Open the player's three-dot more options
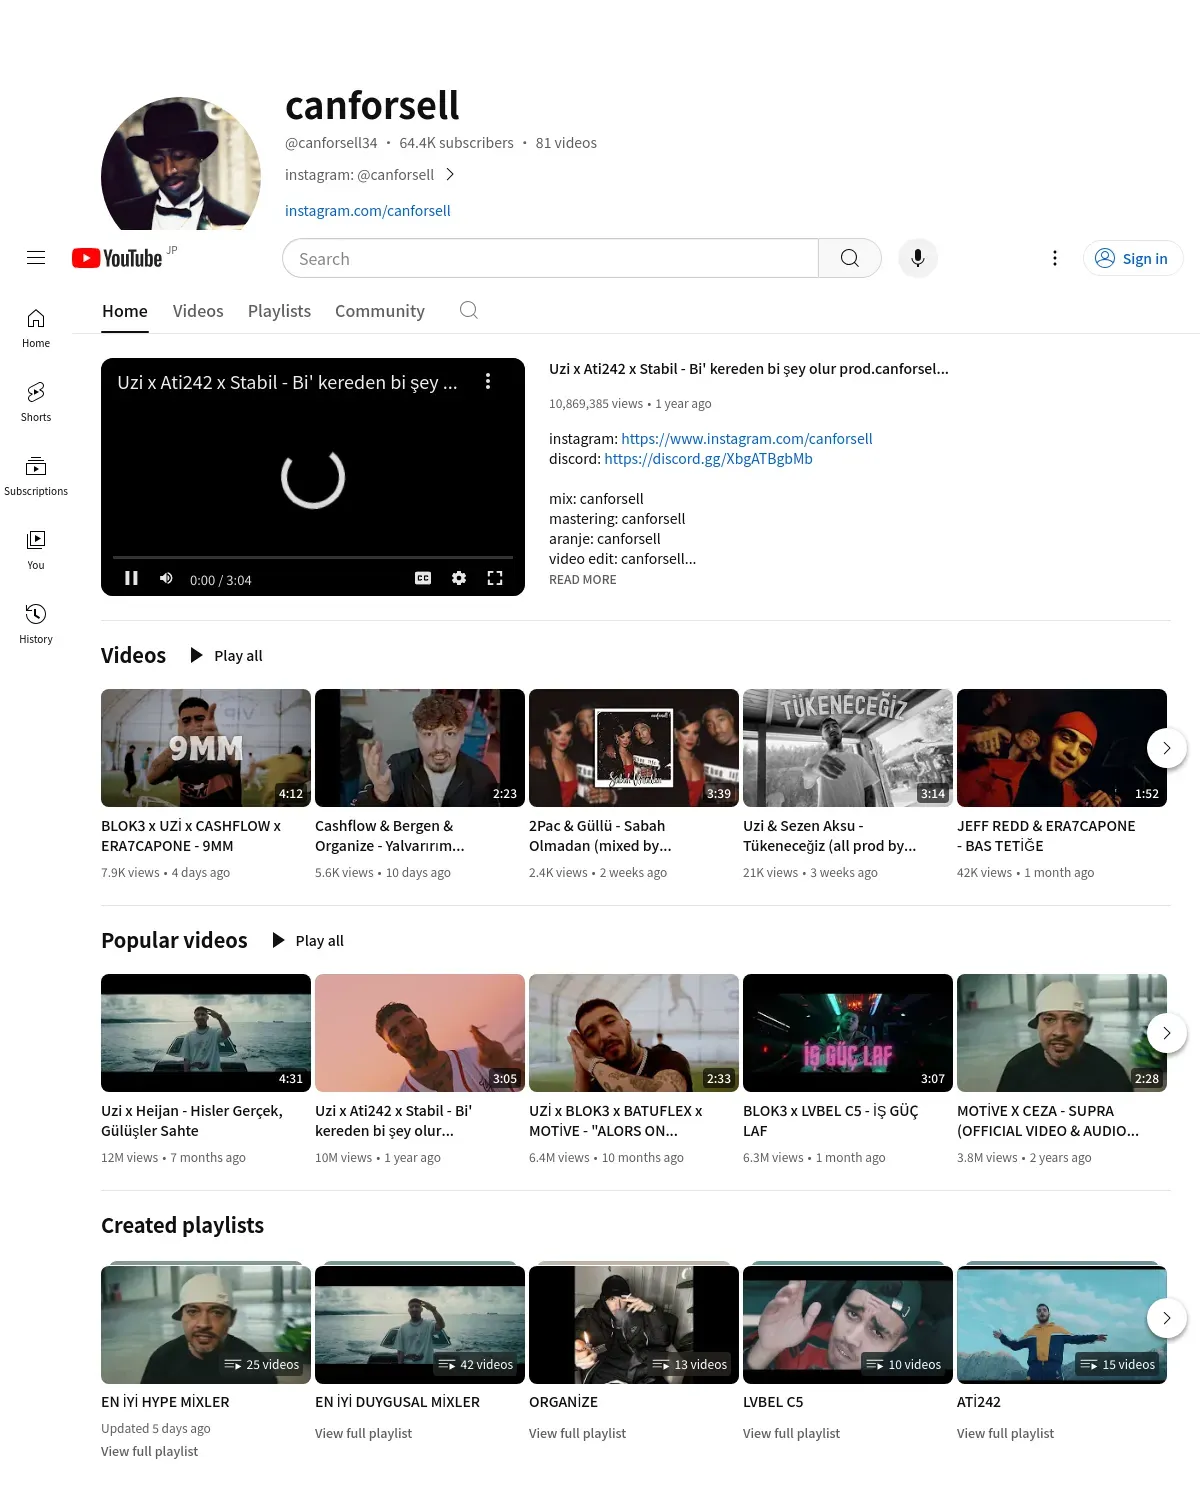This screenshot has width=1200, height=1500. (x=488, y=381)
